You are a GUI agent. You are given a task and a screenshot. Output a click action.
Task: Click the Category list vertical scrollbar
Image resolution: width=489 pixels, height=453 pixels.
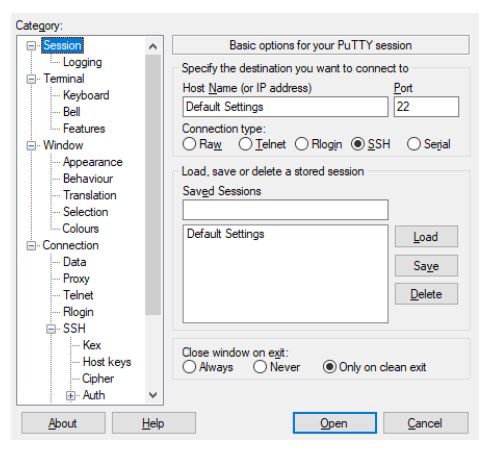[x=153, y=185]
